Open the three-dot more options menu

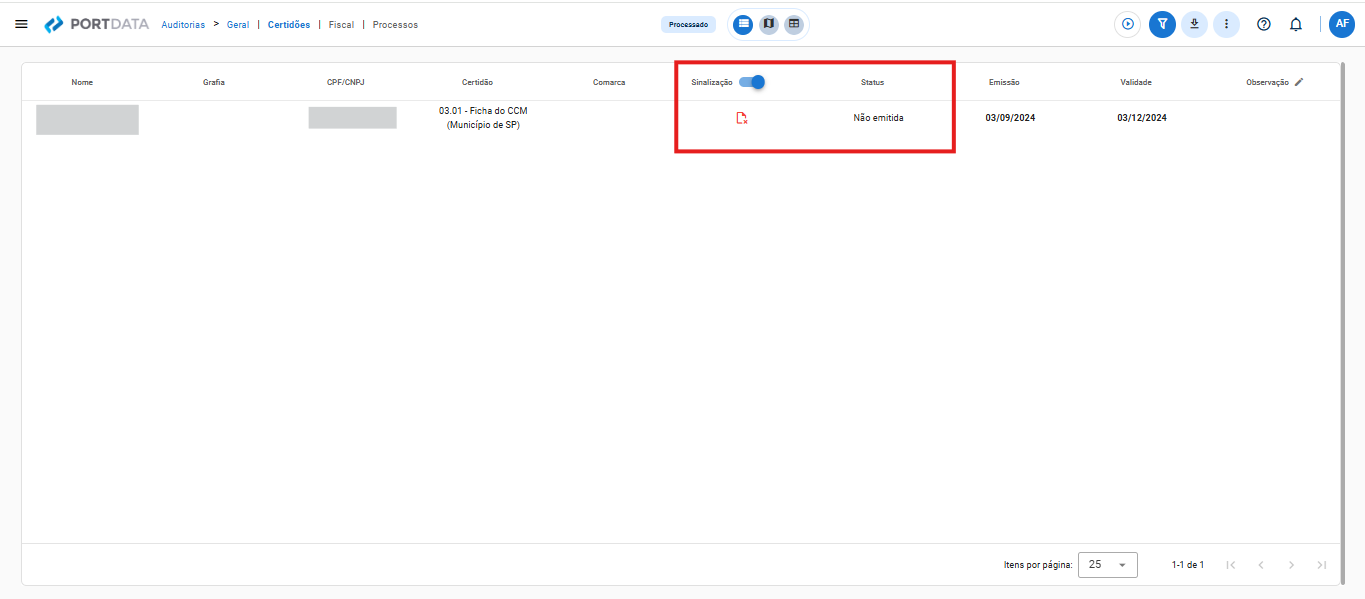(1227, 24)
